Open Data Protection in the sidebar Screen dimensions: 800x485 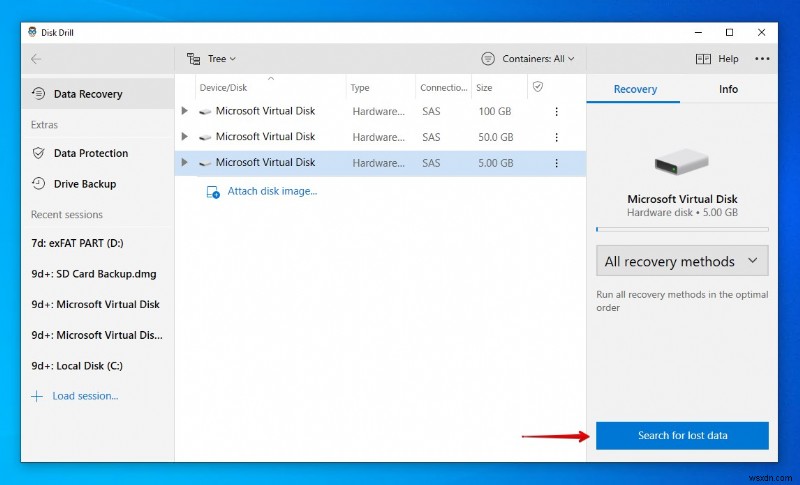tap(90, 153)
